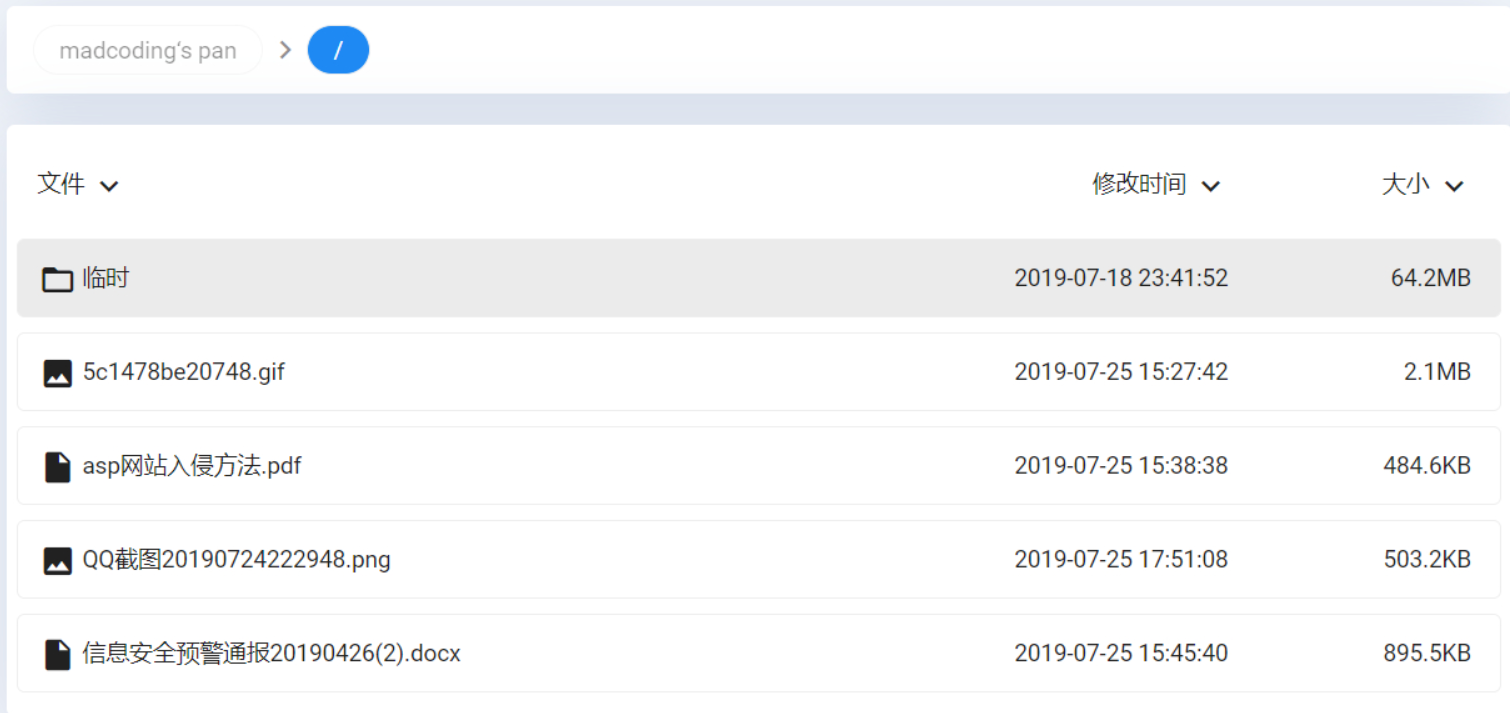Click the document icon for 信息安全预警通报 docx
Image resolution: width=1510 pixels, height=713 pixels.
(57, 654)
